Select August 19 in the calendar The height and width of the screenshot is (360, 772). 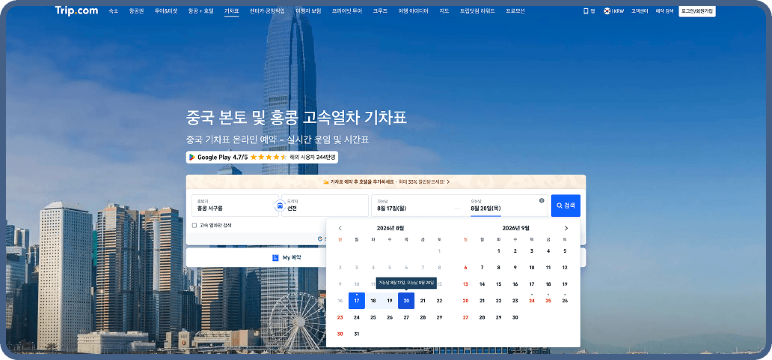pos(389,300)
